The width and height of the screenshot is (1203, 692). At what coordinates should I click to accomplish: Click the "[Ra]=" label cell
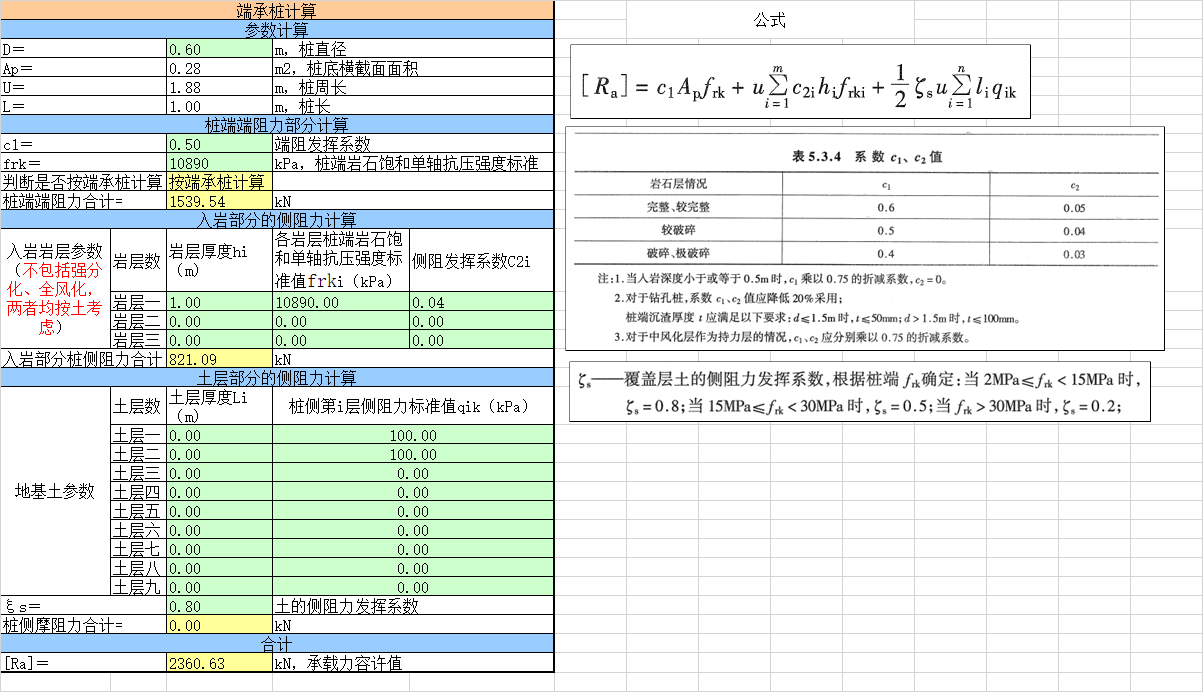[84, 663]
